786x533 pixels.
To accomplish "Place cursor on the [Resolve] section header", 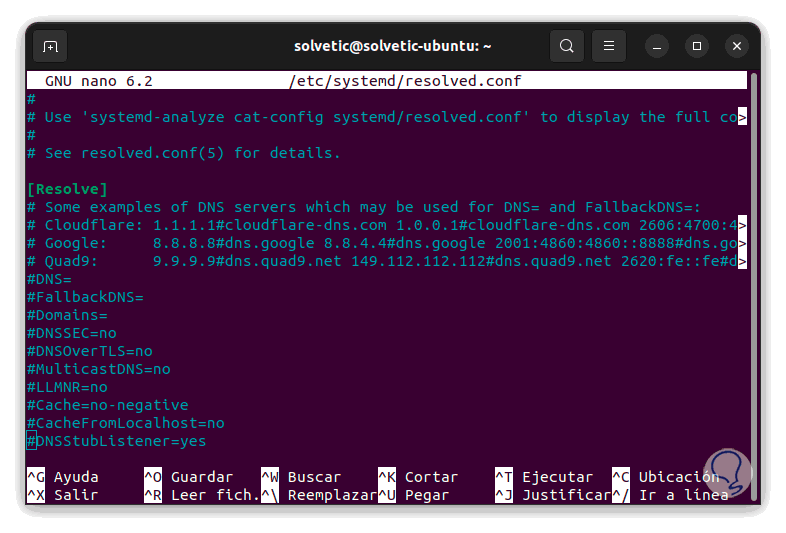I will coord(67,189).
